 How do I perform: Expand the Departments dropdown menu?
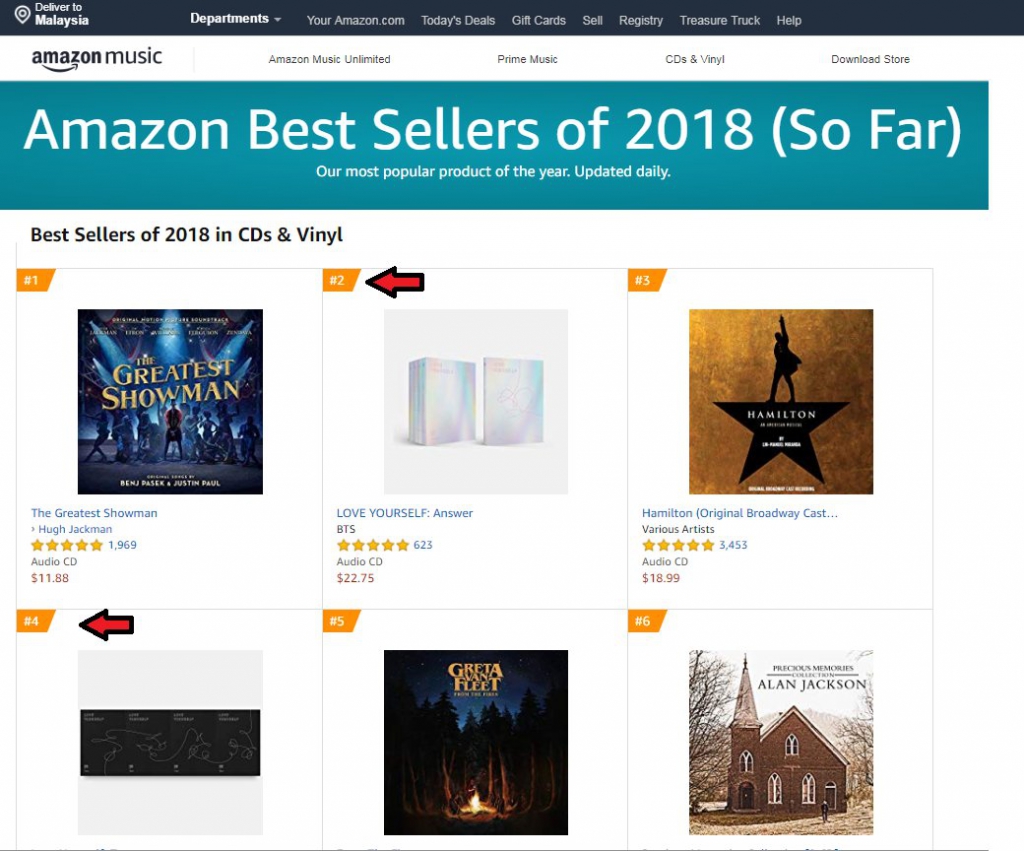pos(236,19)
